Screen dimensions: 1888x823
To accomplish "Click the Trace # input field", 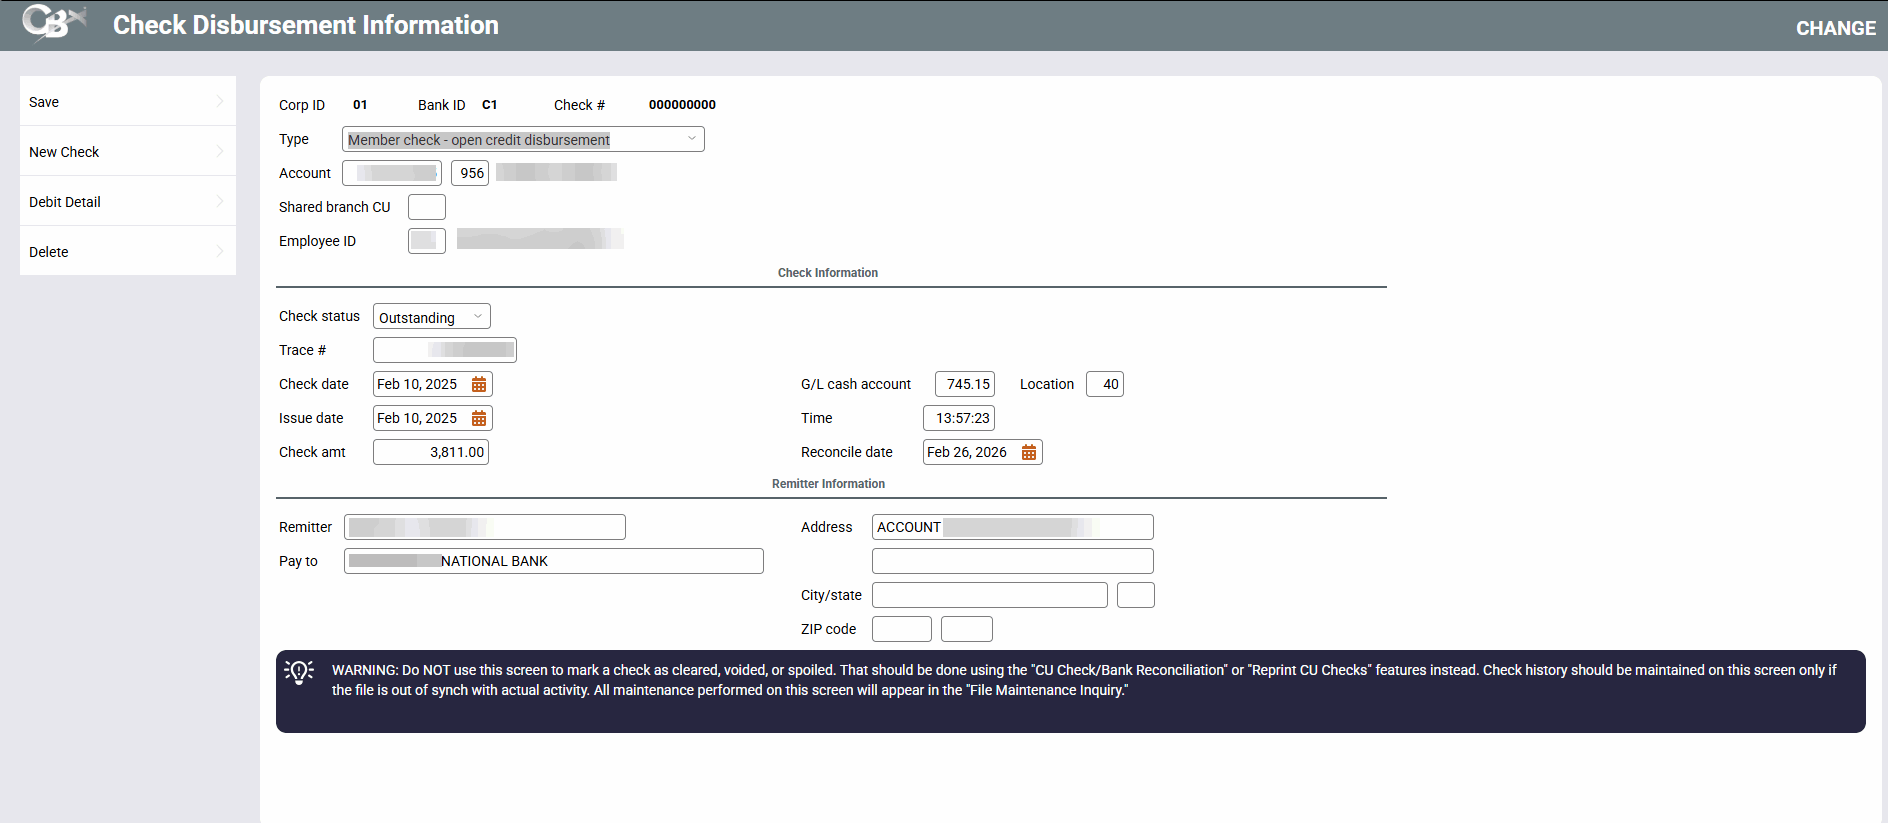I will pos(444,350).
